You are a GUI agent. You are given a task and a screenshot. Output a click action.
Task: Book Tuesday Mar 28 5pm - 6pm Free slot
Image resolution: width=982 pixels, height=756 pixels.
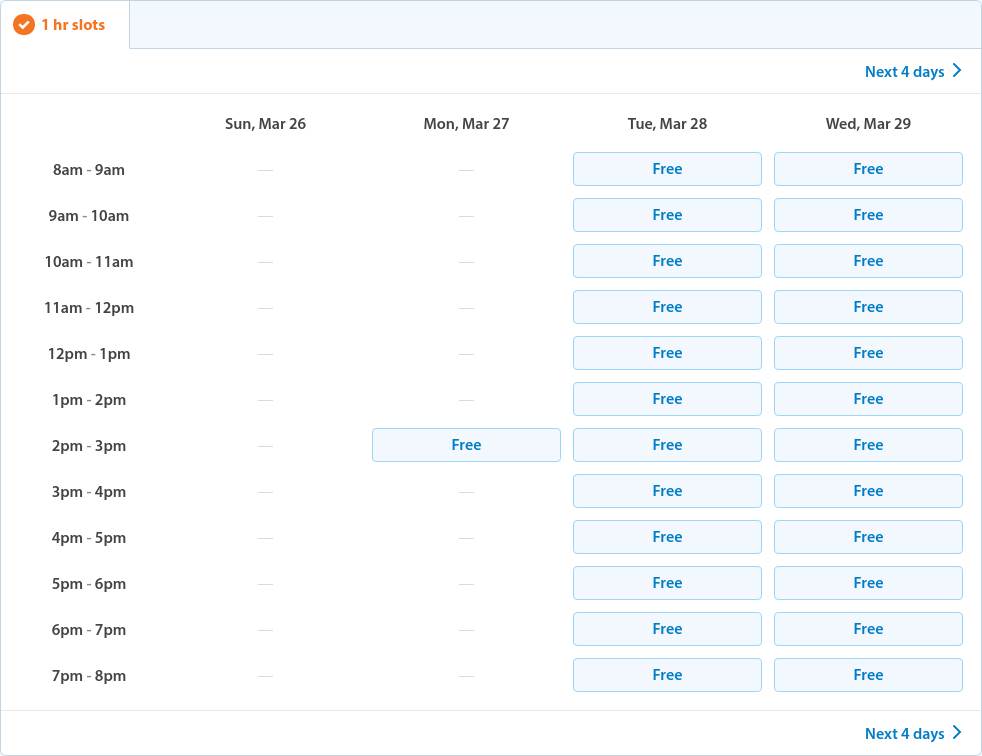(667, 583)
